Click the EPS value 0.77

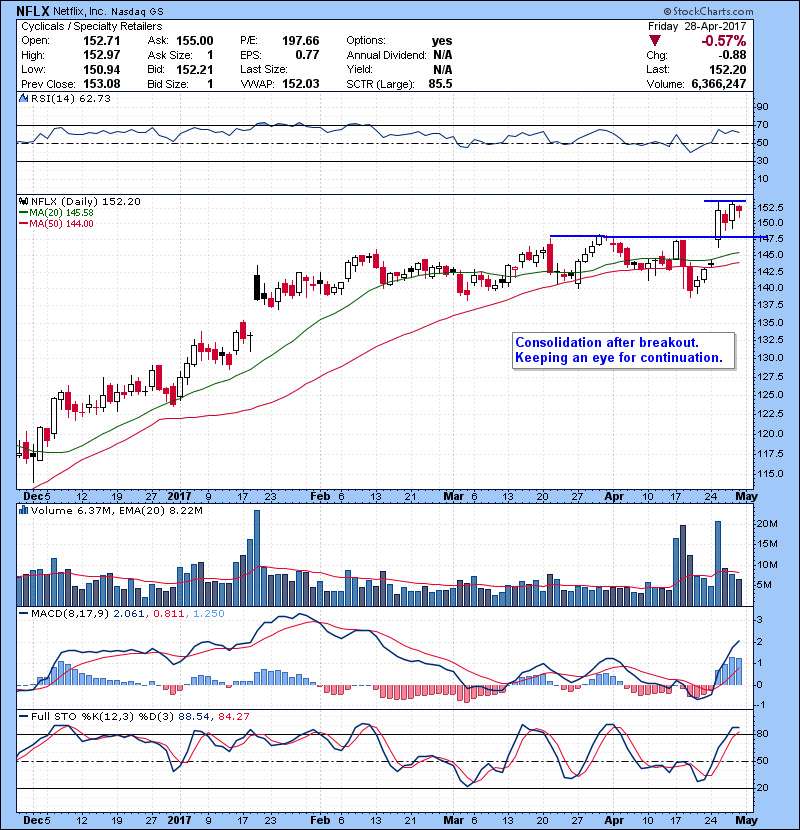pos(307,55)
